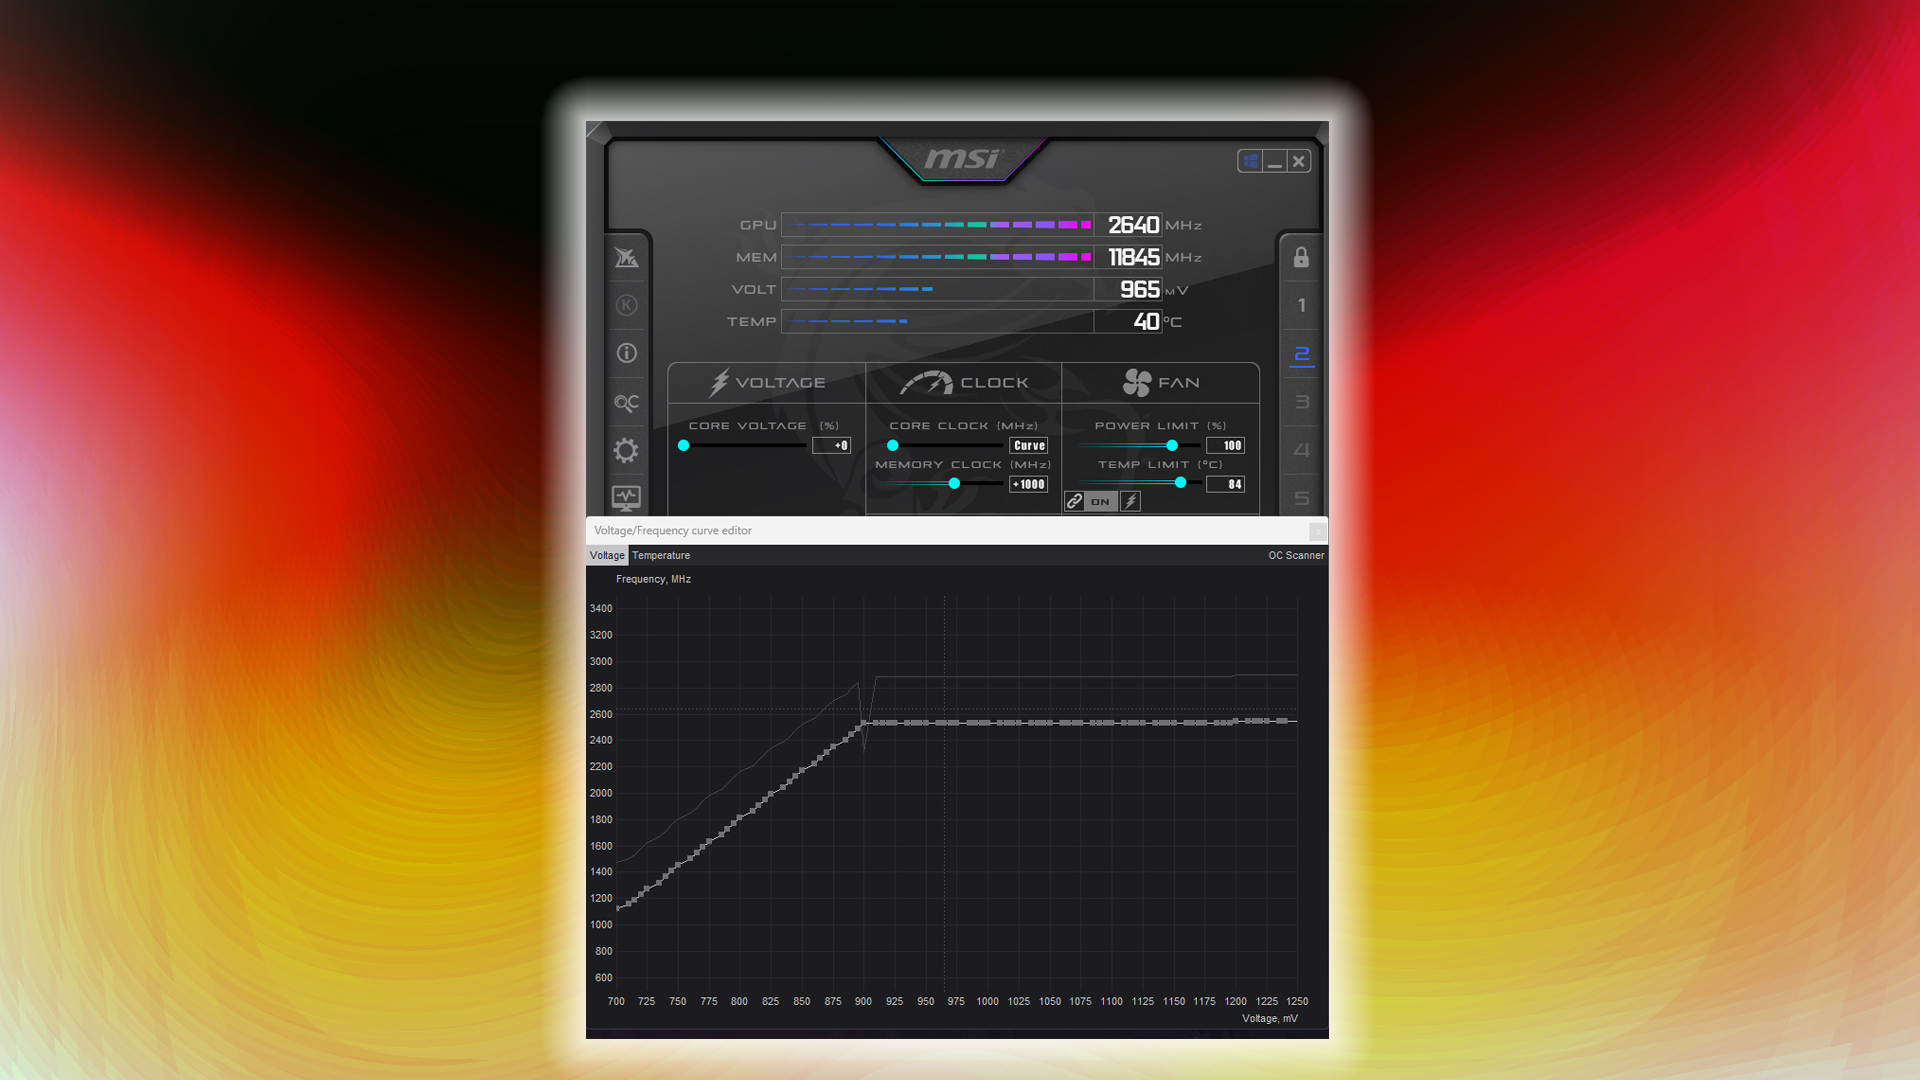Click the Core Voltage slider handle
Viewport: 1920px width, 1080px height.
pos(684,446)
